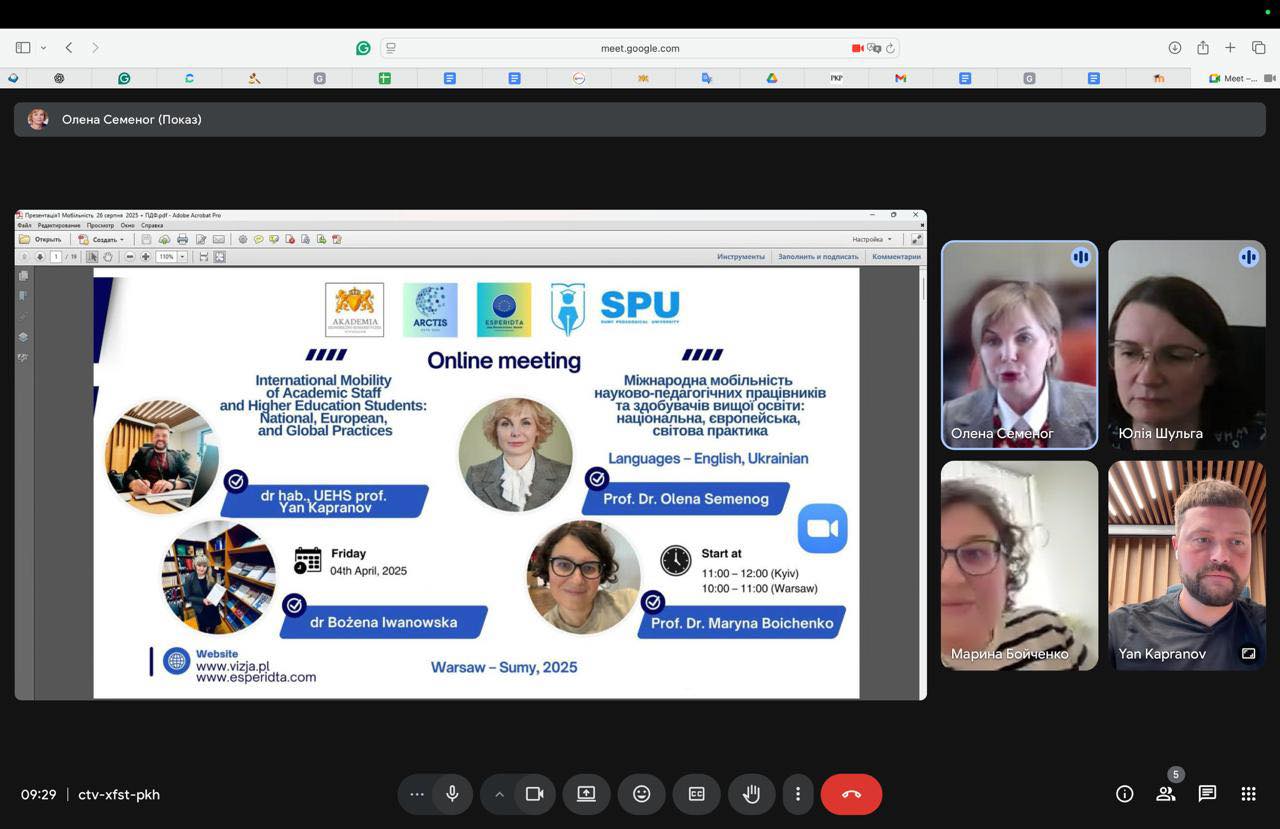Click Safari's new tab plus button
Screen dimensions: 1280x829
1230,48
